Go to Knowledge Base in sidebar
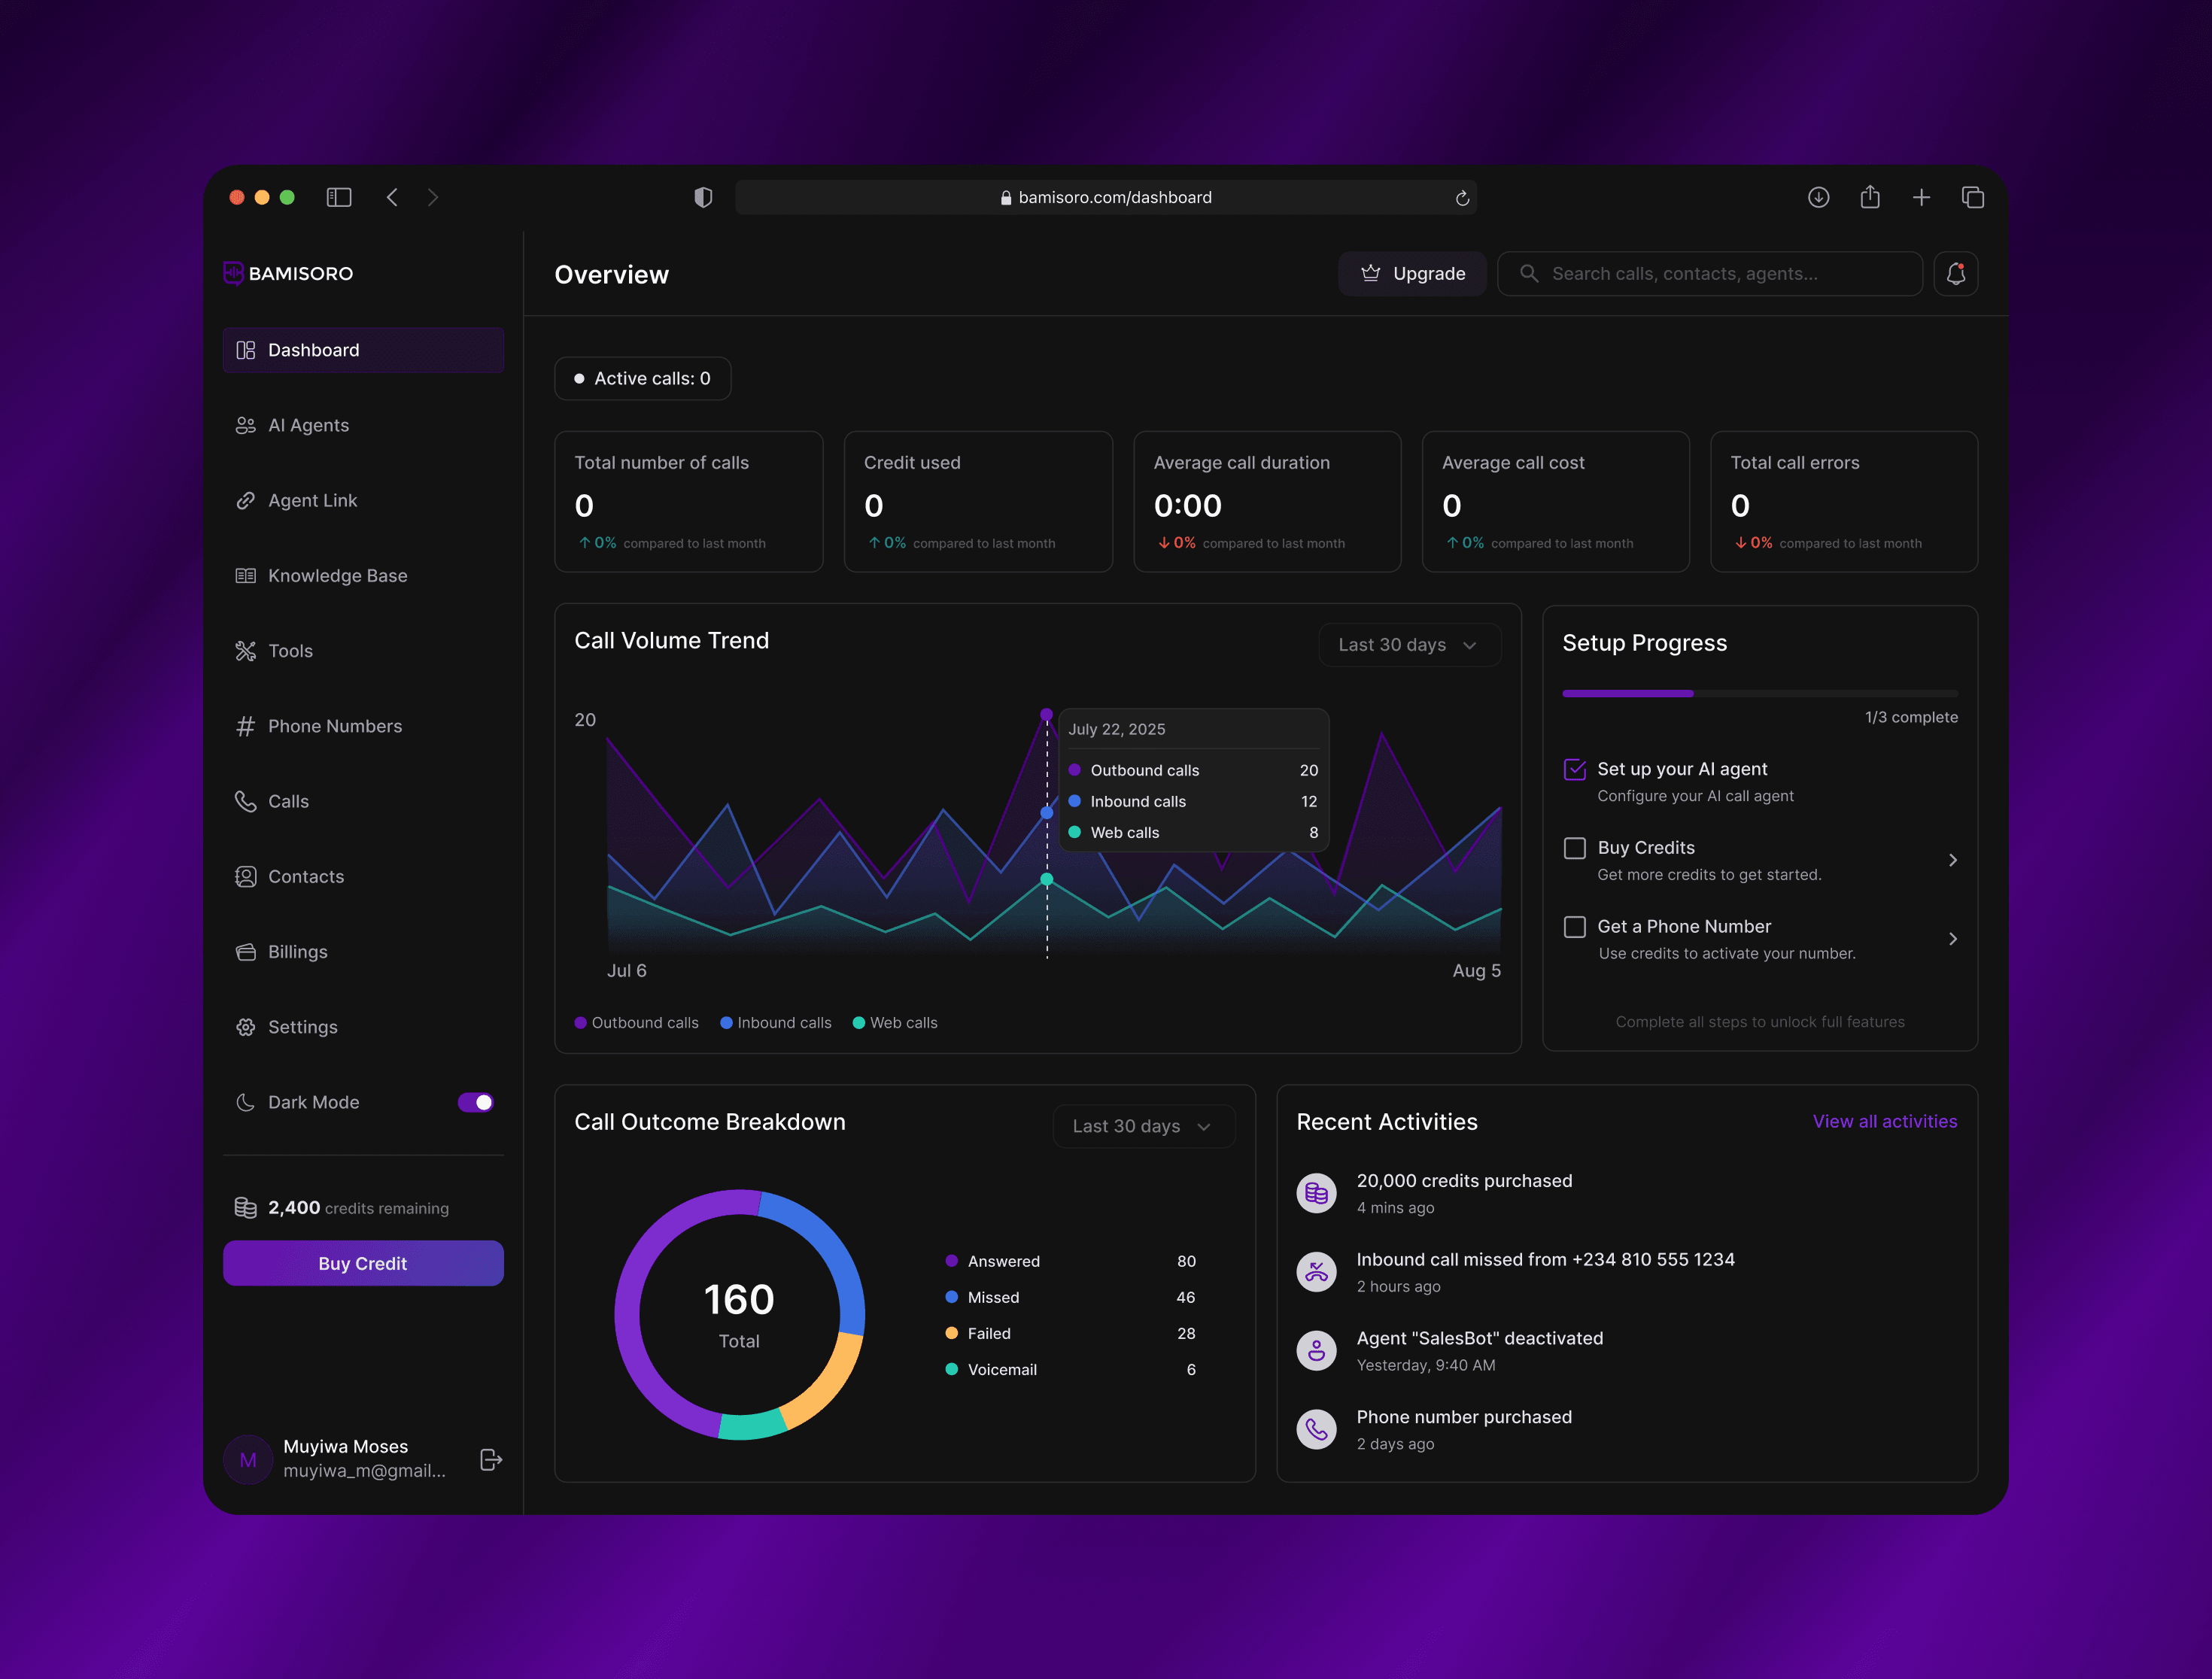This screenshot has height=1679, width=2212. pyautogui.click(x=337, y=575)
